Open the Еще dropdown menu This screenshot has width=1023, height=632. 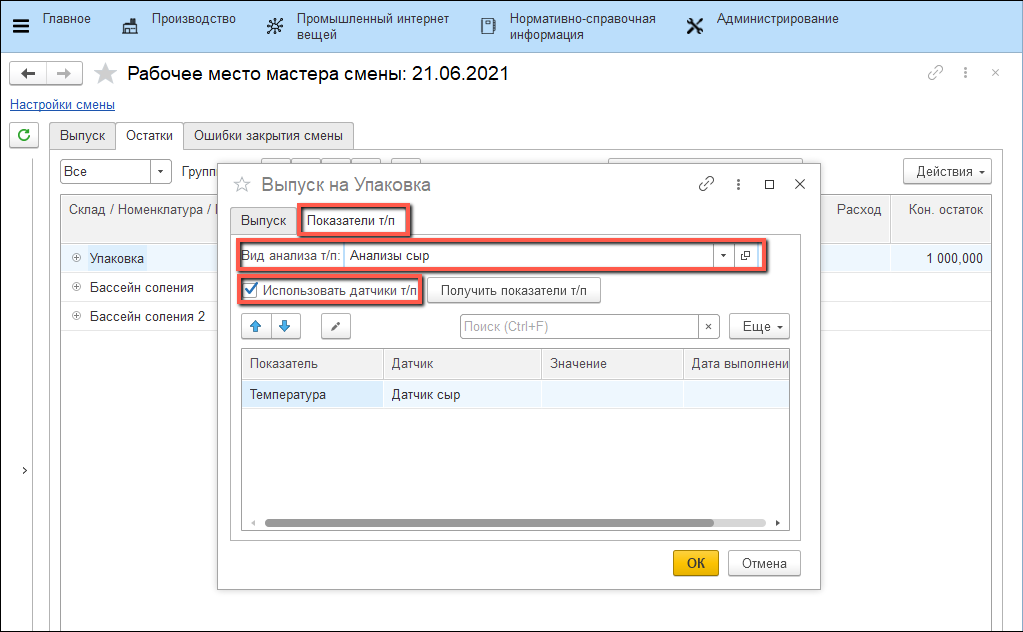tap(759, 326)
